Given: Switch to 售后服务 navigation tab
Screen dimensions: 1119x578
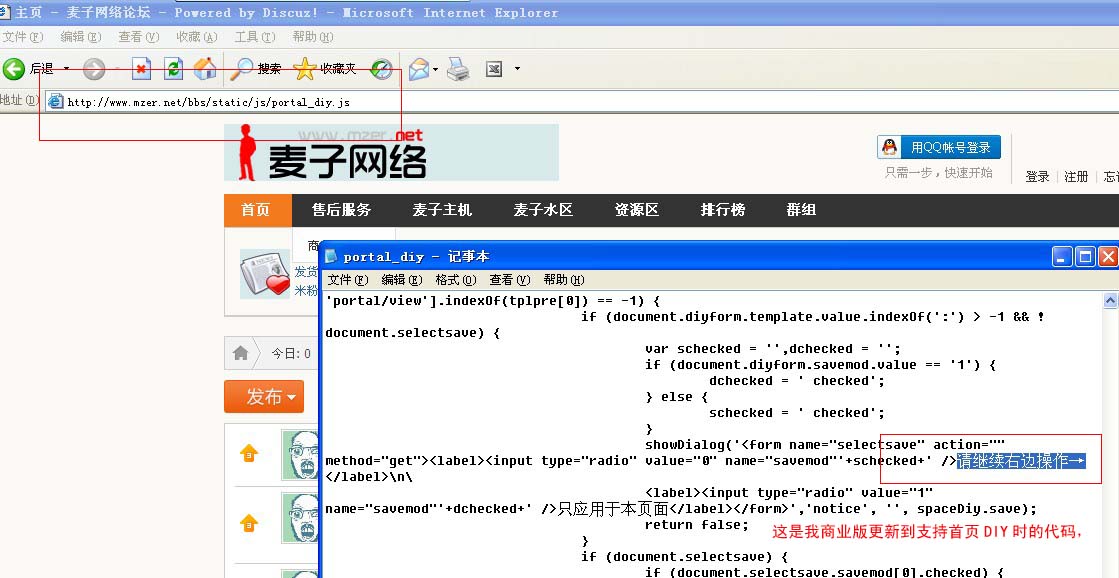Looking at the screenshot, I should click(x=341, y=210).
